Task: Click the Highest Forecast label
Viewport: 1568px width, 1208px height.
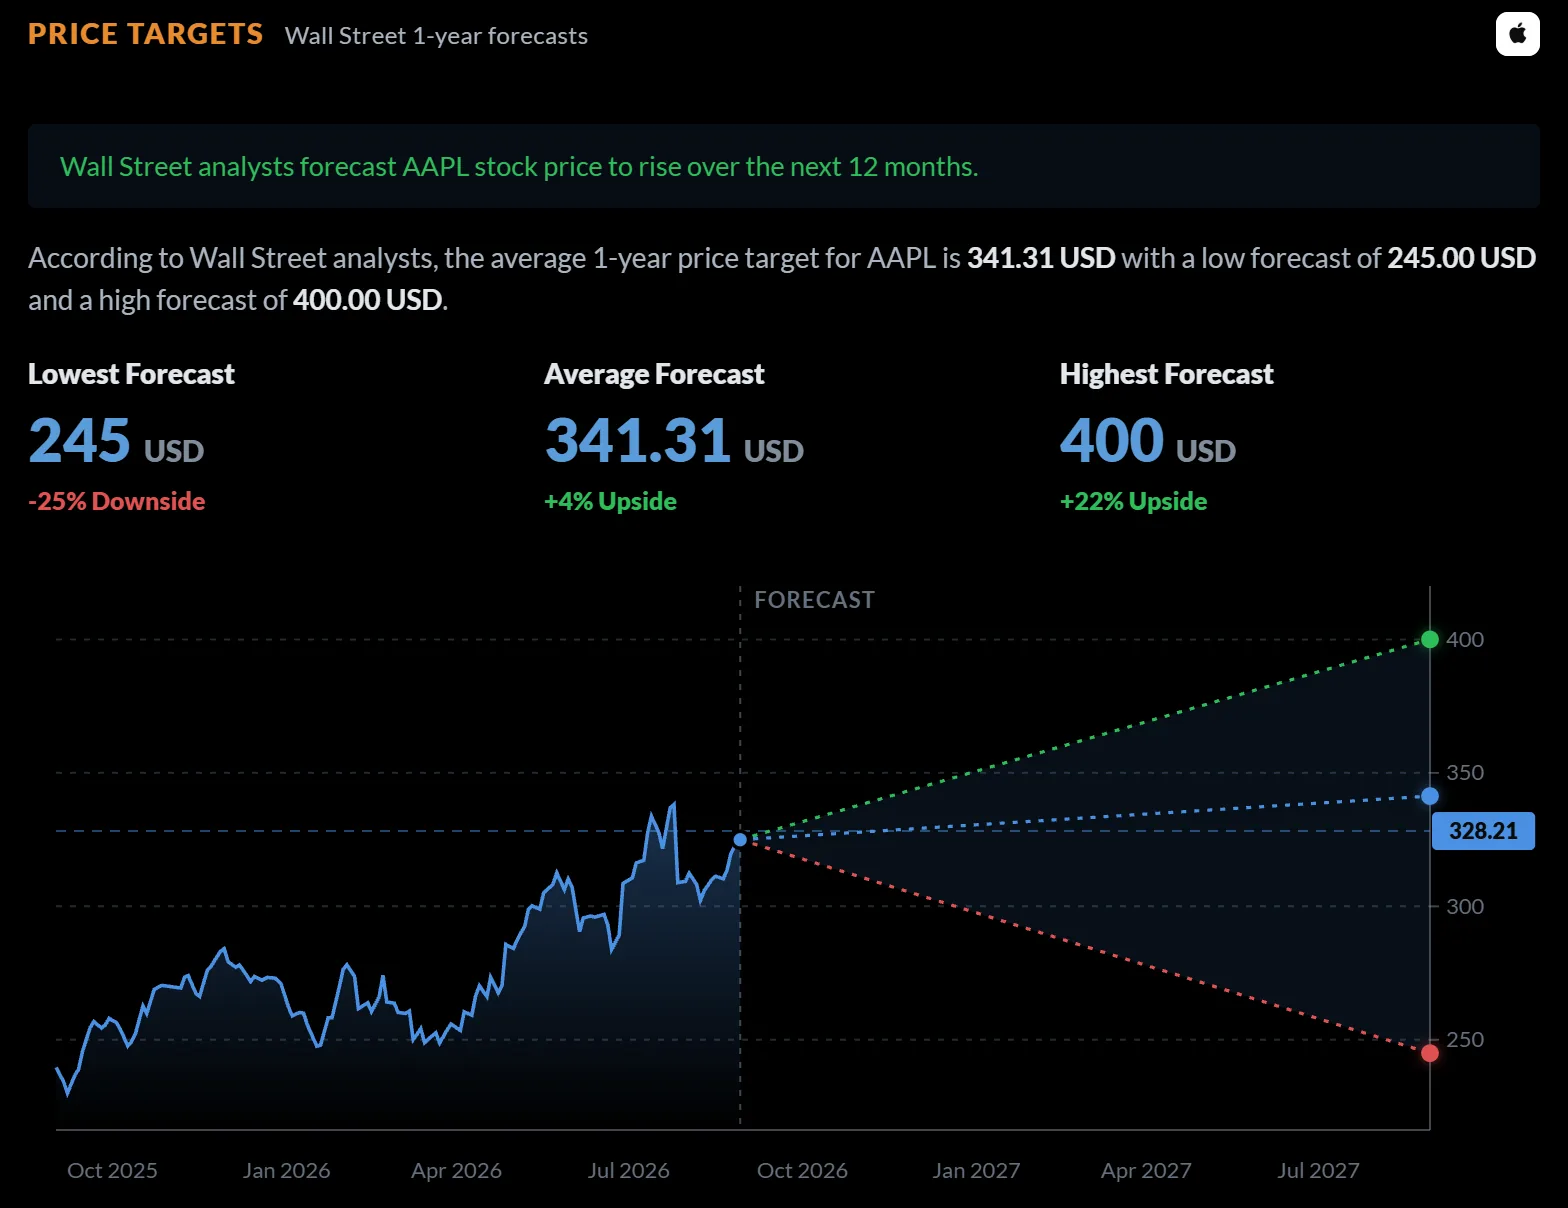Action: pyautogui.click(x=1166, y=374)
